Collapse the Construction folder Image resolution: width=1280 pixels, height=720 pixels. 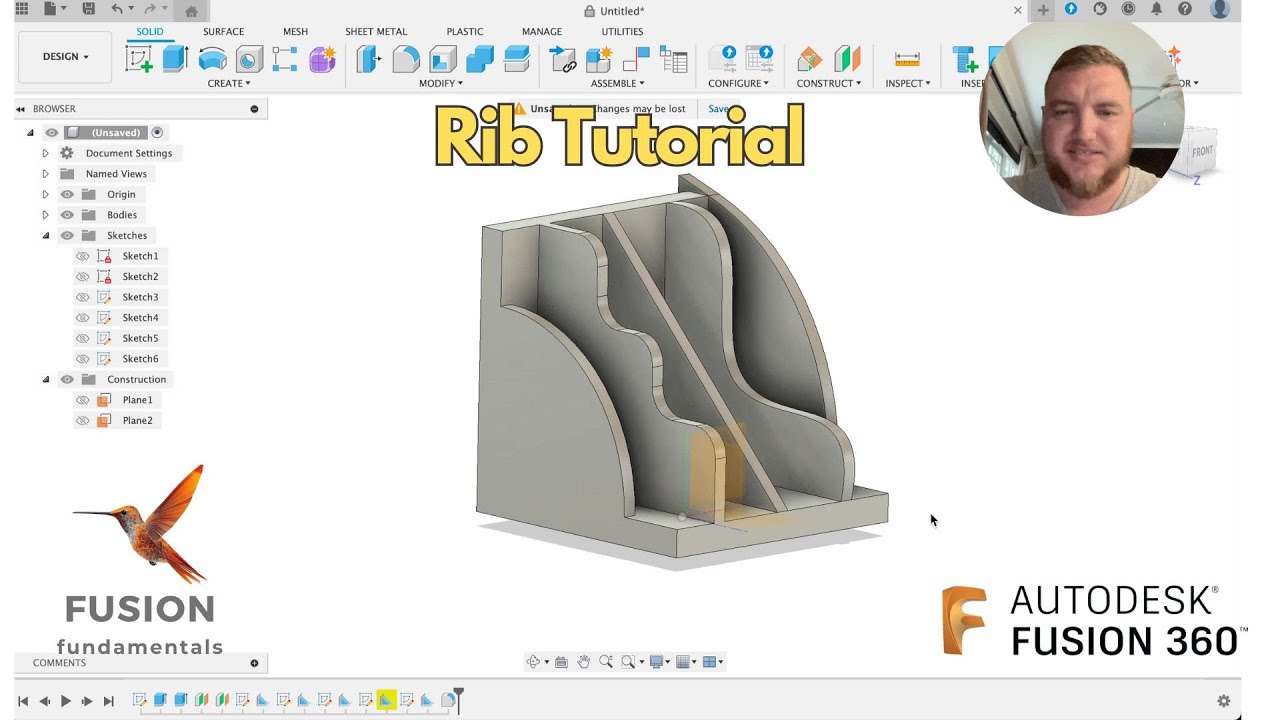point(45,380)
